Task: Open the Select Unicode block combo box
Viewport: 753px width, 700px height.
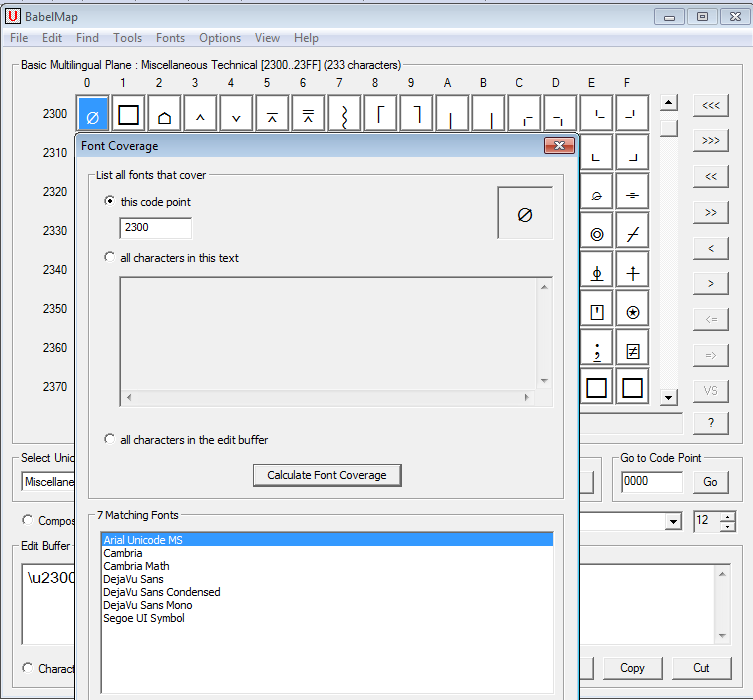Action: pos(48,482)
